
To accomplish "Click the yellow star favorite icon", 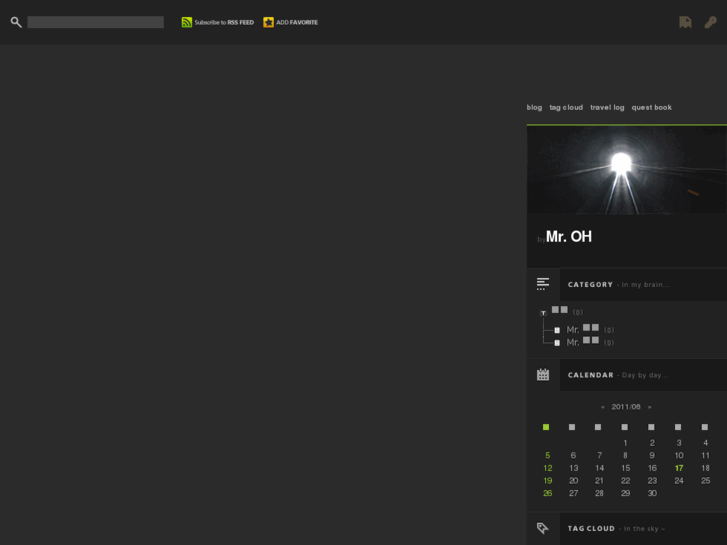I will click(x=268, y=22).
